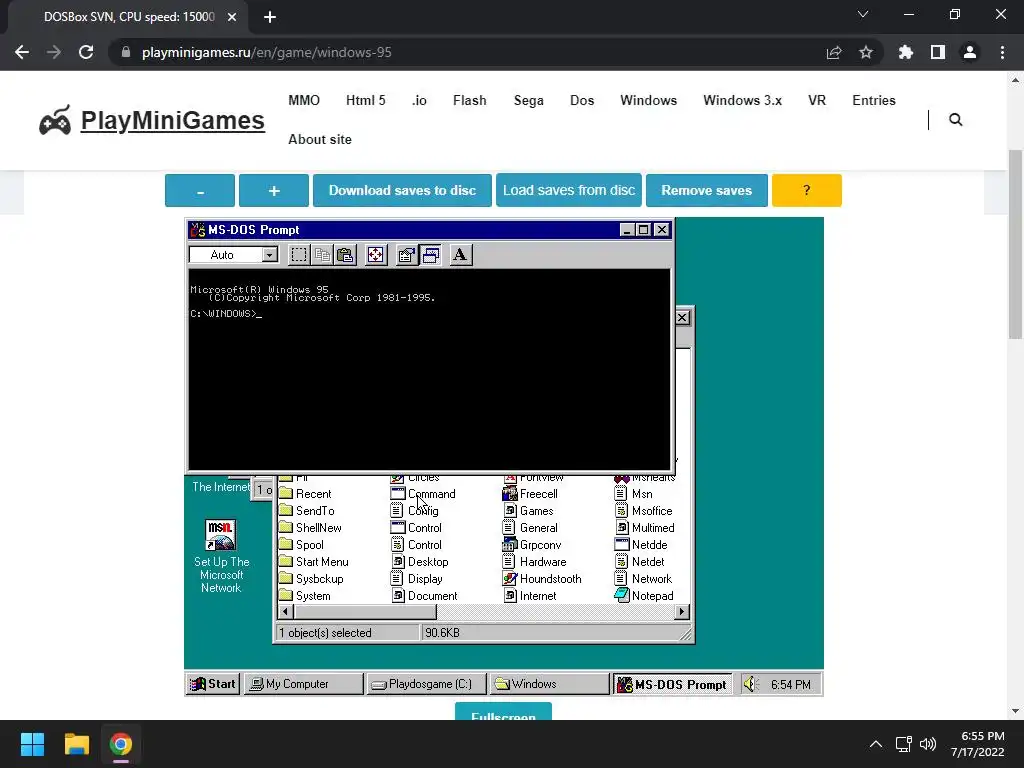Select the Hardware file
The width and height of the screenshot is (1024, 768).
click(534, 562)
